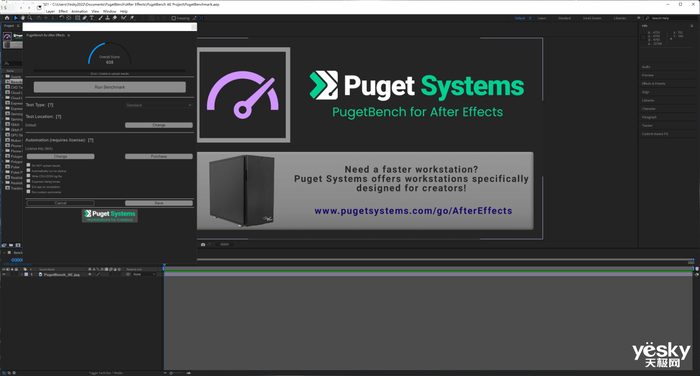Select the Puppet Pin tool

(x=132, y=18)
